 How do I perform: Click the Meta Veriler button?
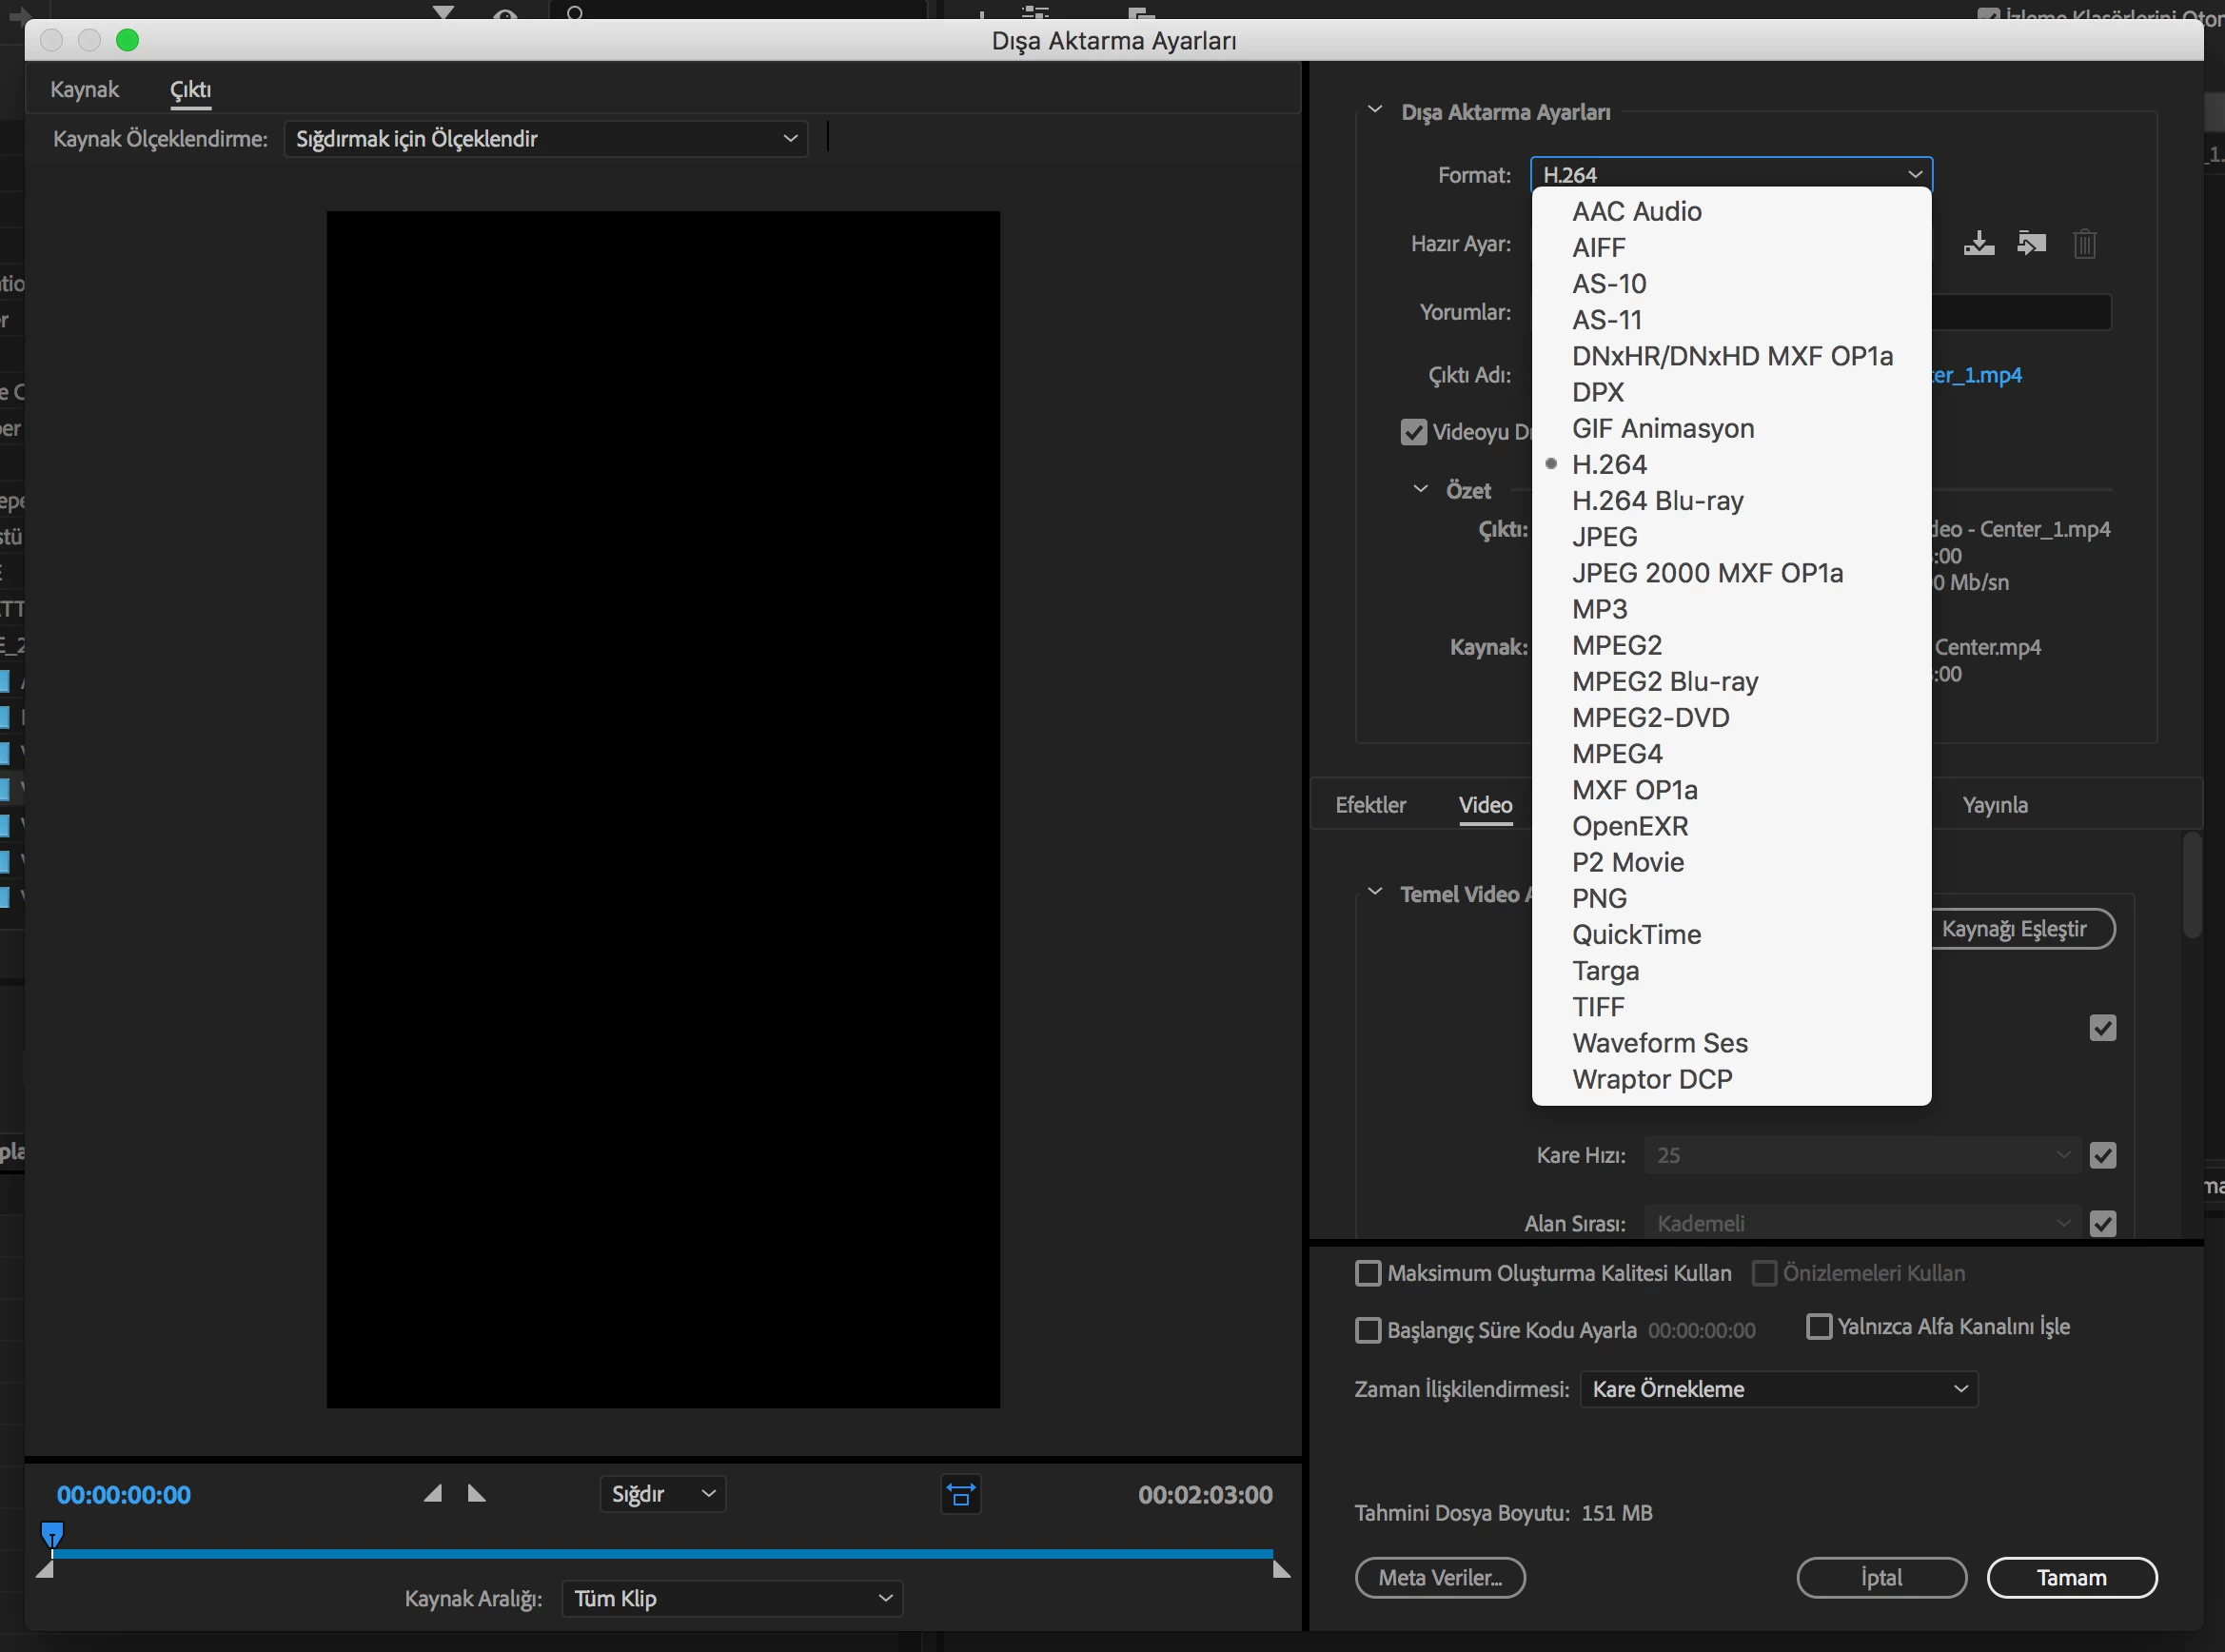click(x=1439, y=1577)
